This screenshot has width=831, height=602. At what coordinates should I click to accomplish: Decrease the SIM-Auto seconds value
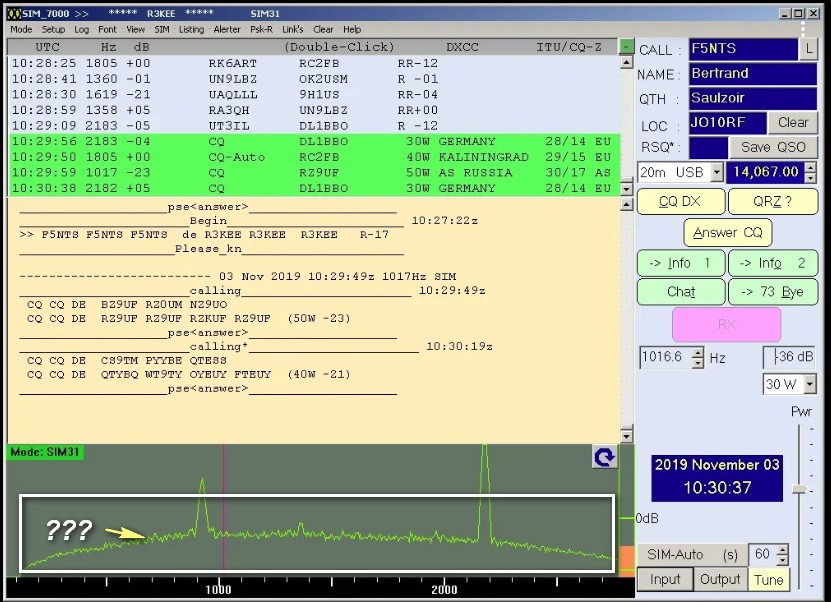pos(782,559)
